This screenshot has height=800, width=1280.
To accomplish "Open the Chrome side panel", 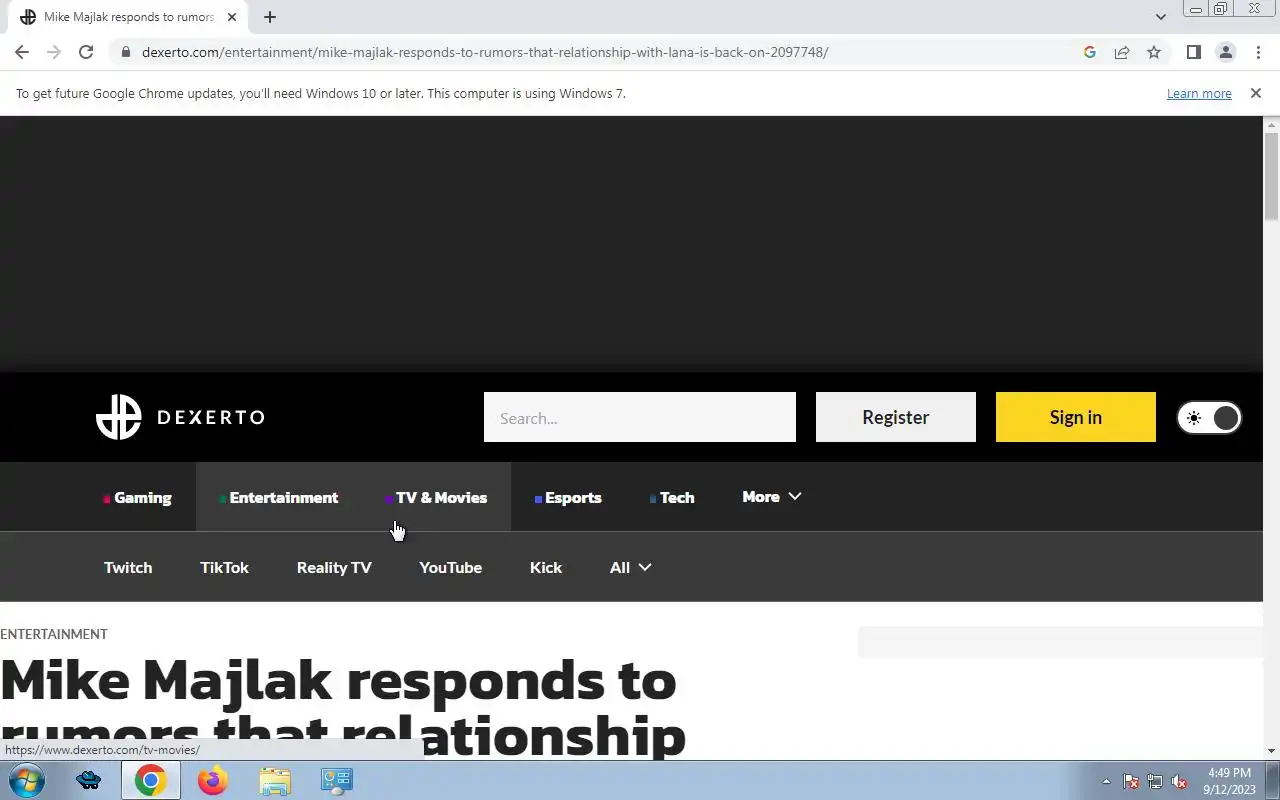I will (1193, 52).
